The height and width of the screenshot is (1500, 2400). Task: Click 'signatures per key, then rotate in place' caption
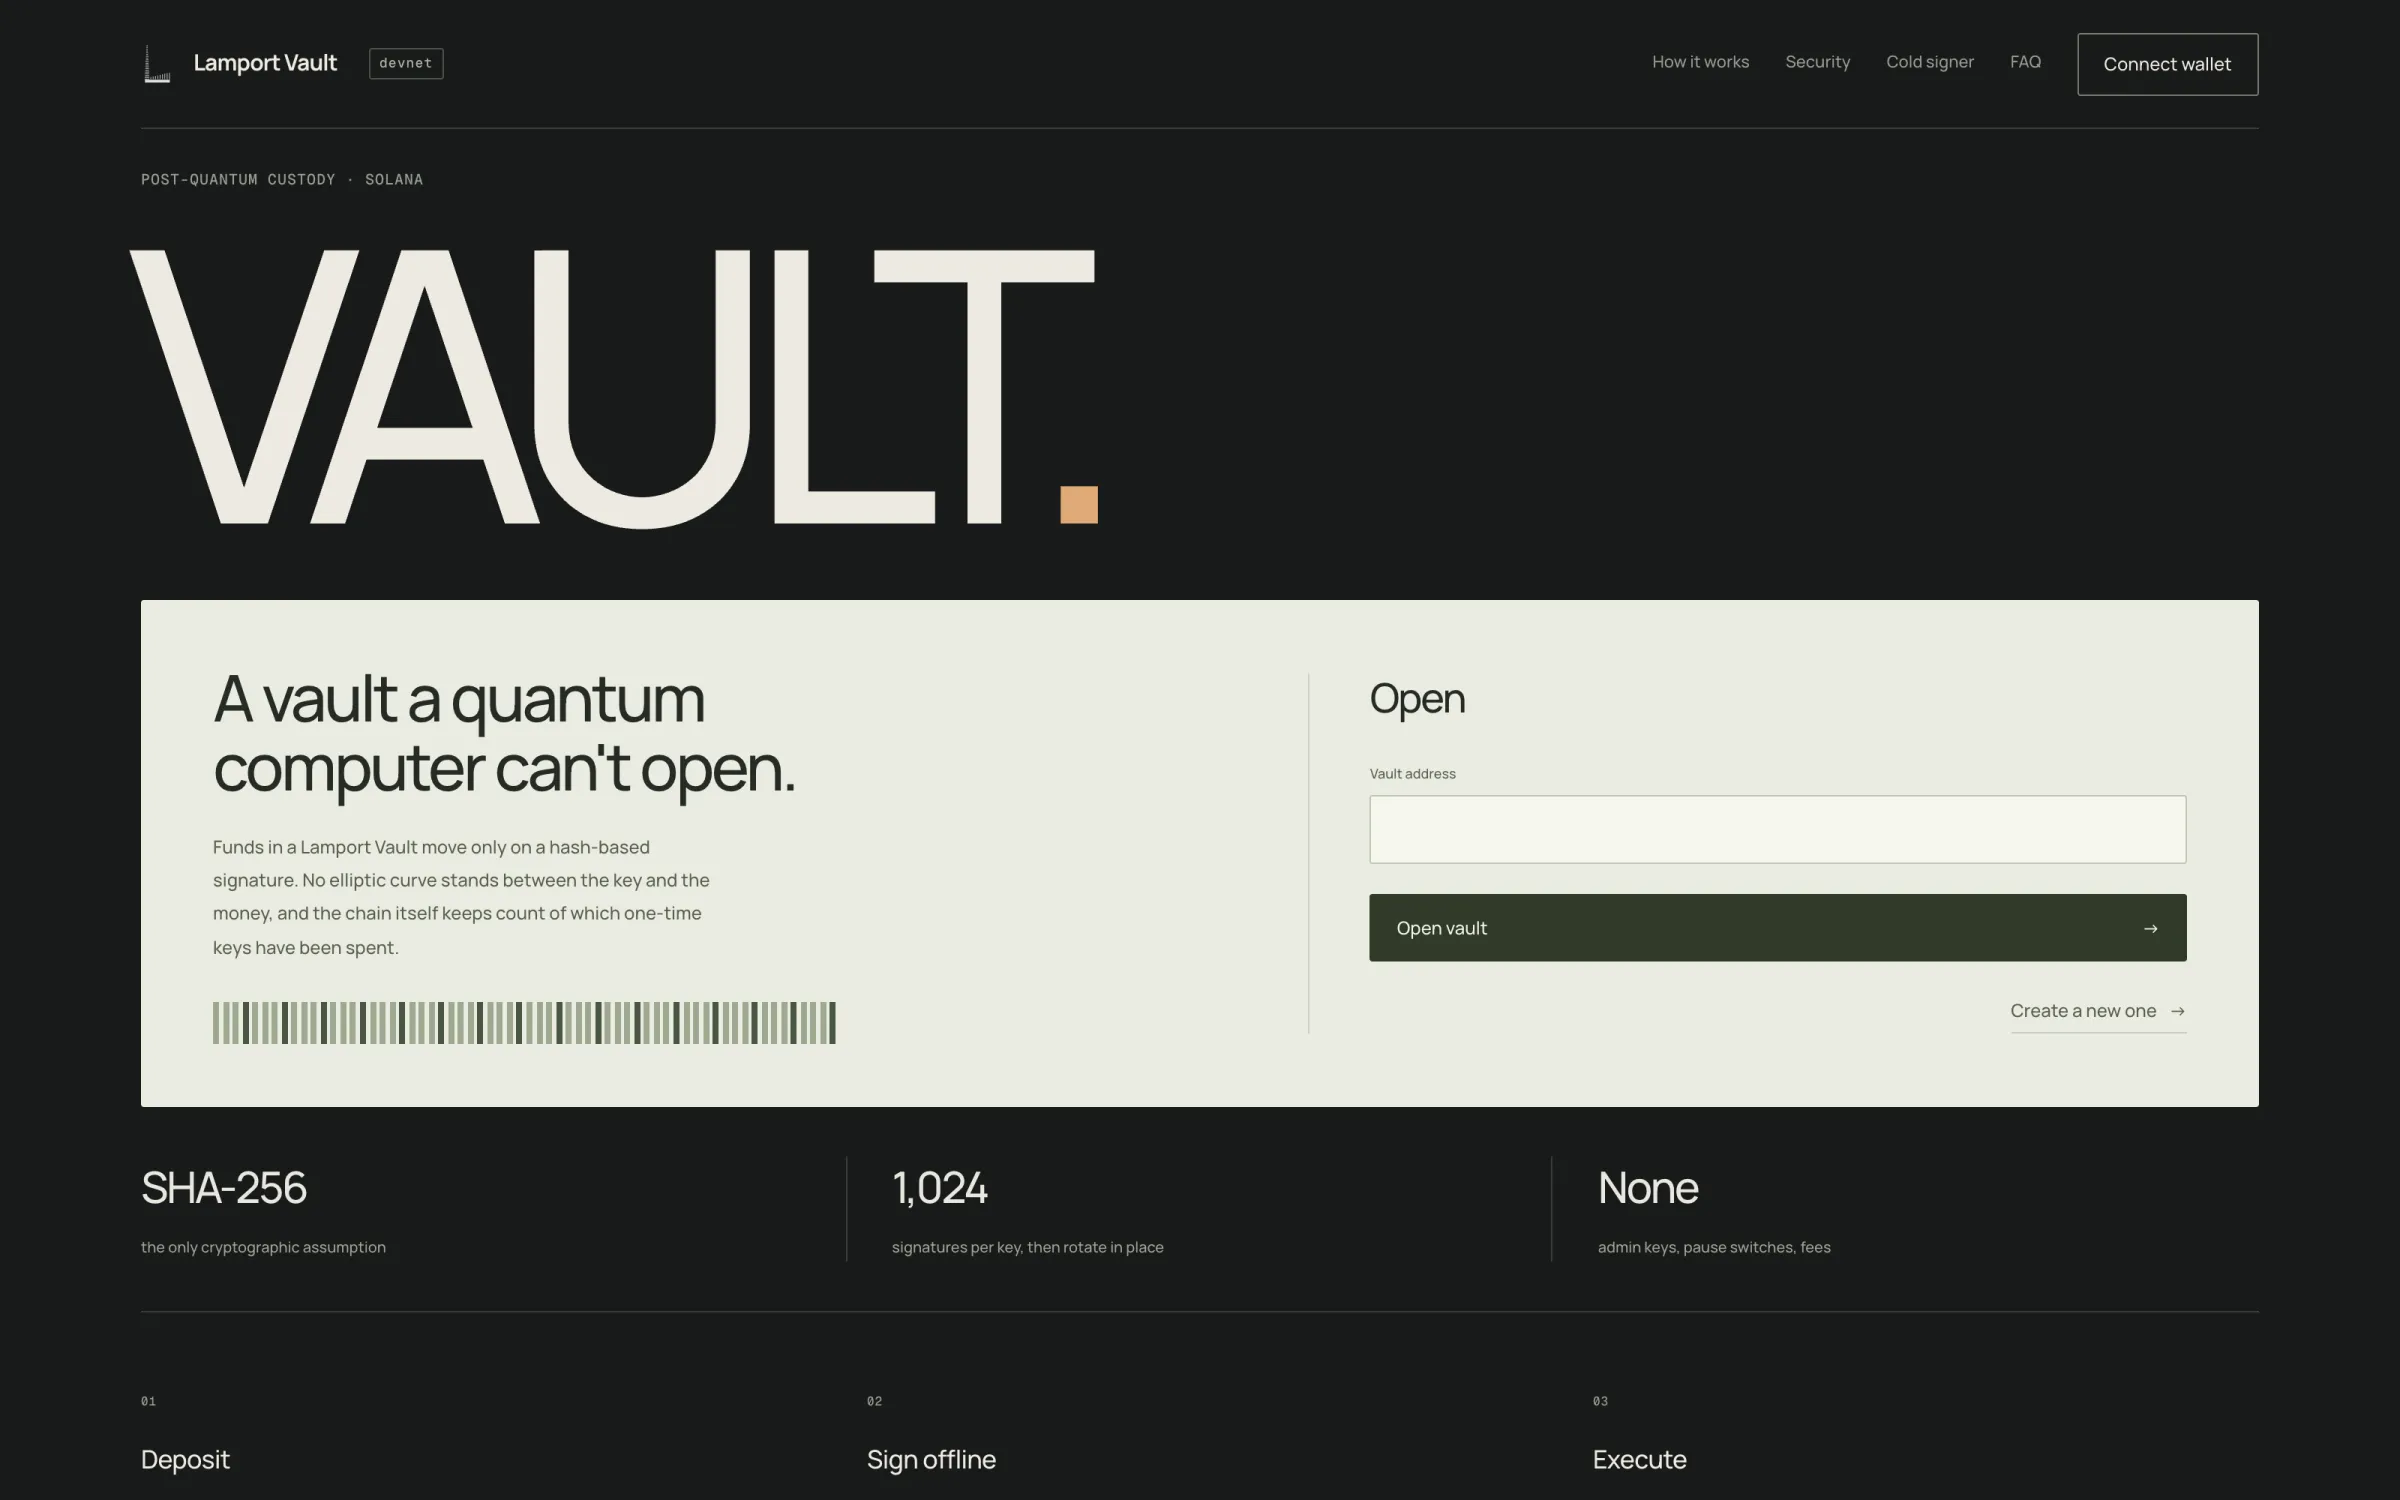coord(1027,1247)
